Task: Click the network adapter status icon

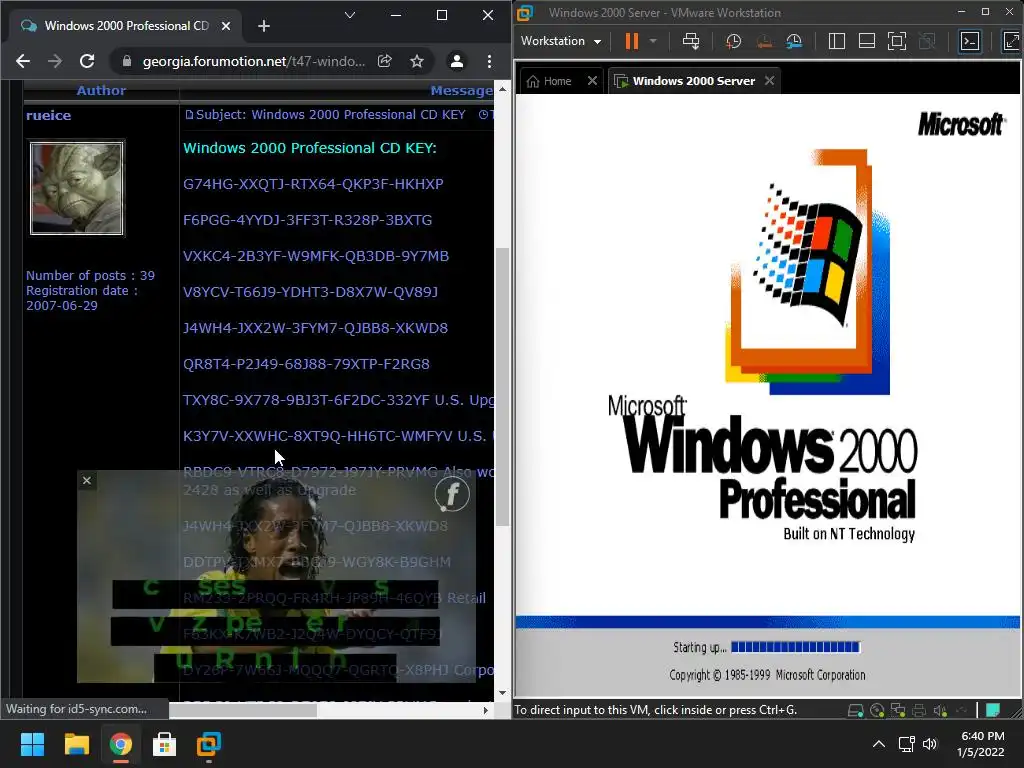Action: click(898, 711)
